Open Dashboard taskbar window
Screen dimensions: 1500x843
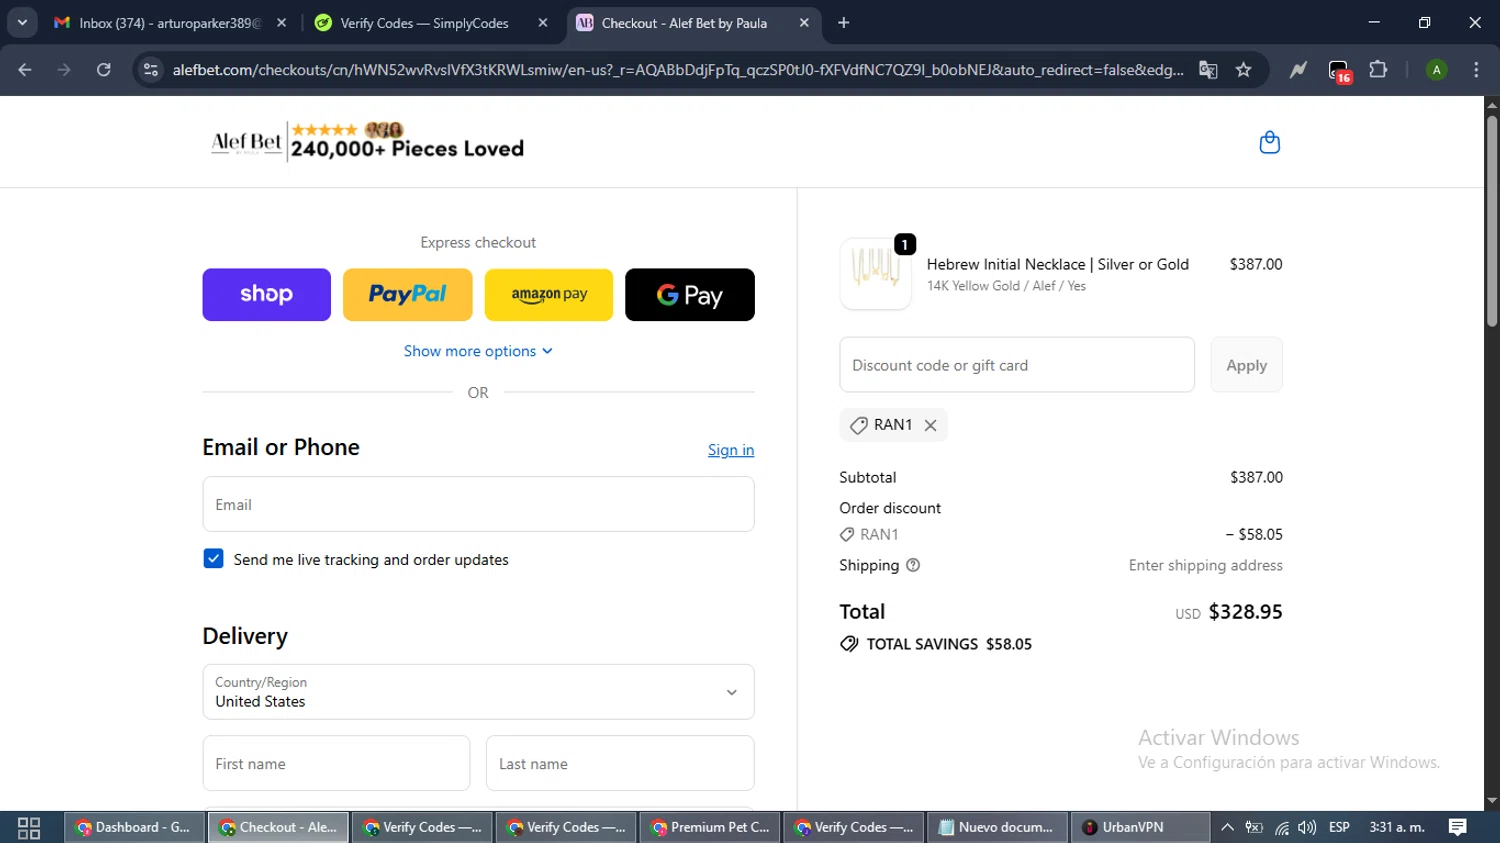(135, 827)
